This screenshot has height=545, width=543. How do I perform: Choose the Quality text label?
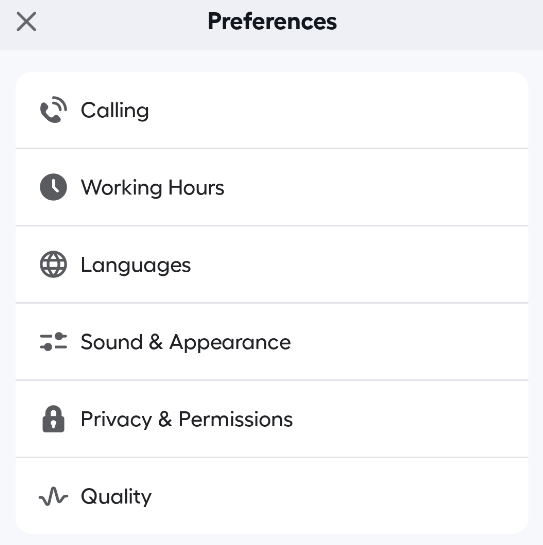[x=116, y=497]
